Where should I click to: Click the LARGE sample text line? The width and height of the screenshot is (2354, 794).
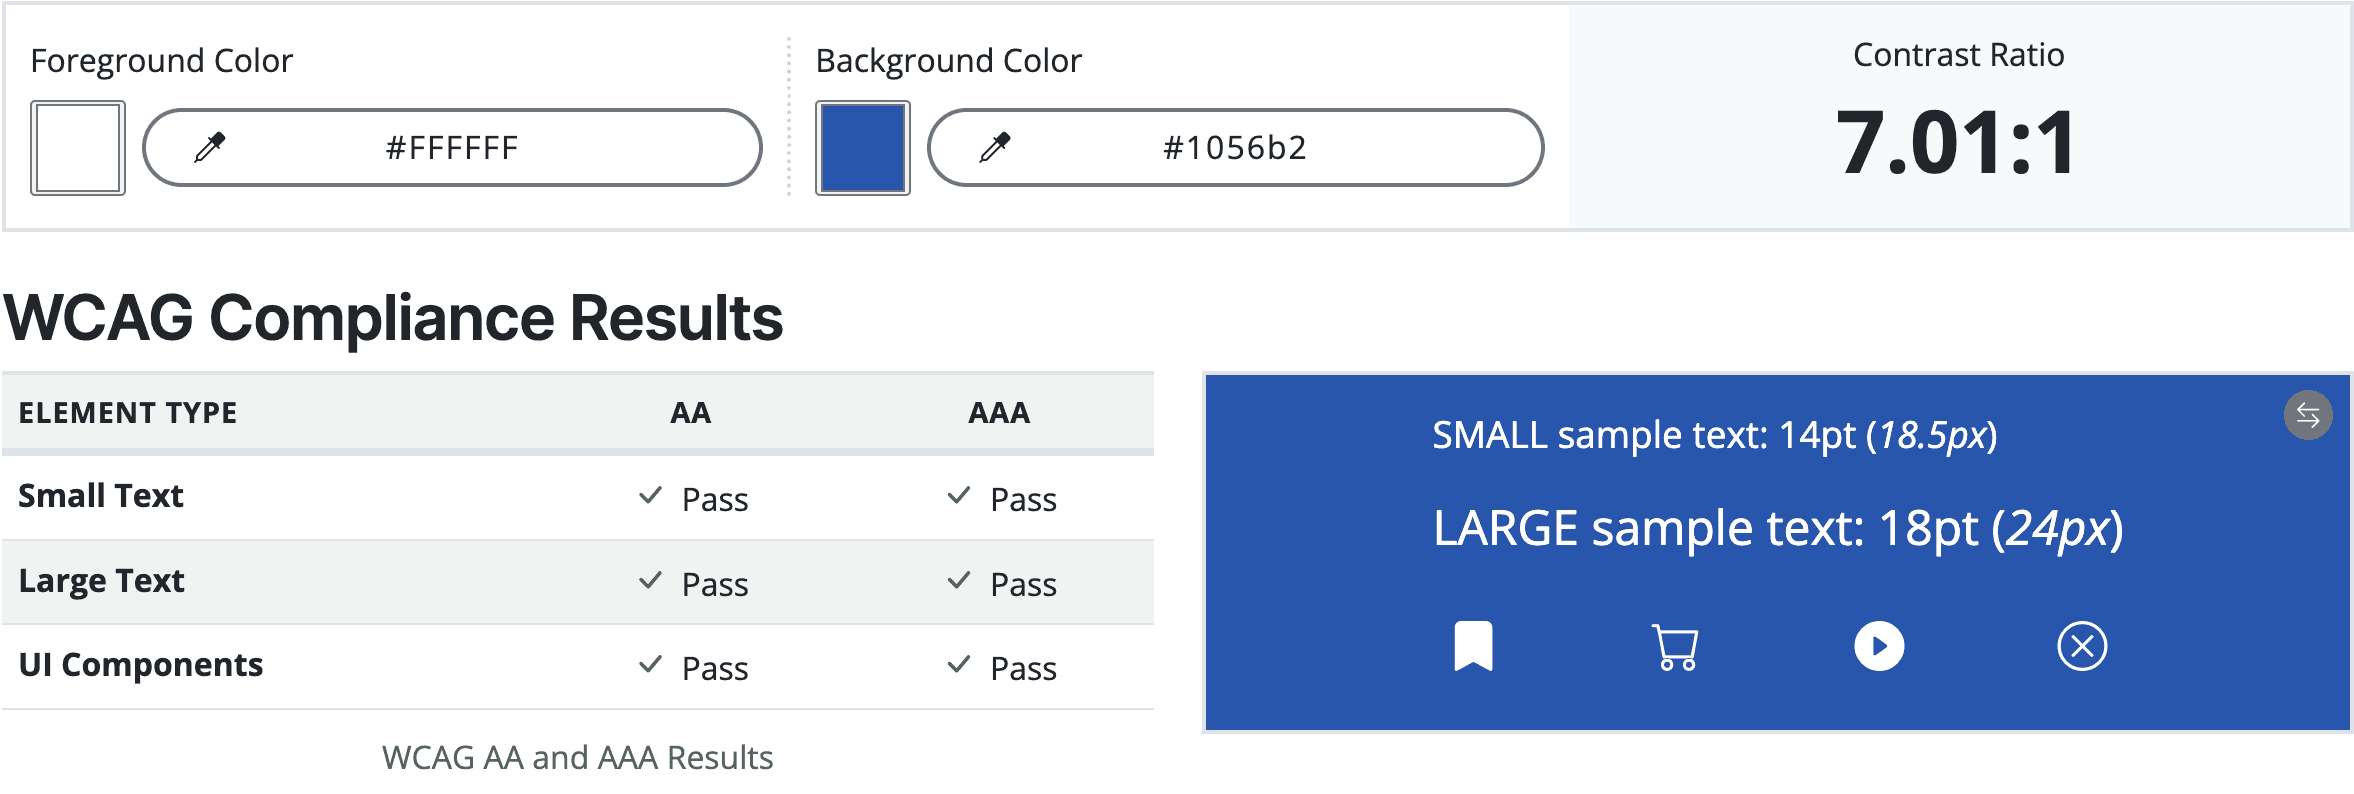click(x=1778, y=529)
